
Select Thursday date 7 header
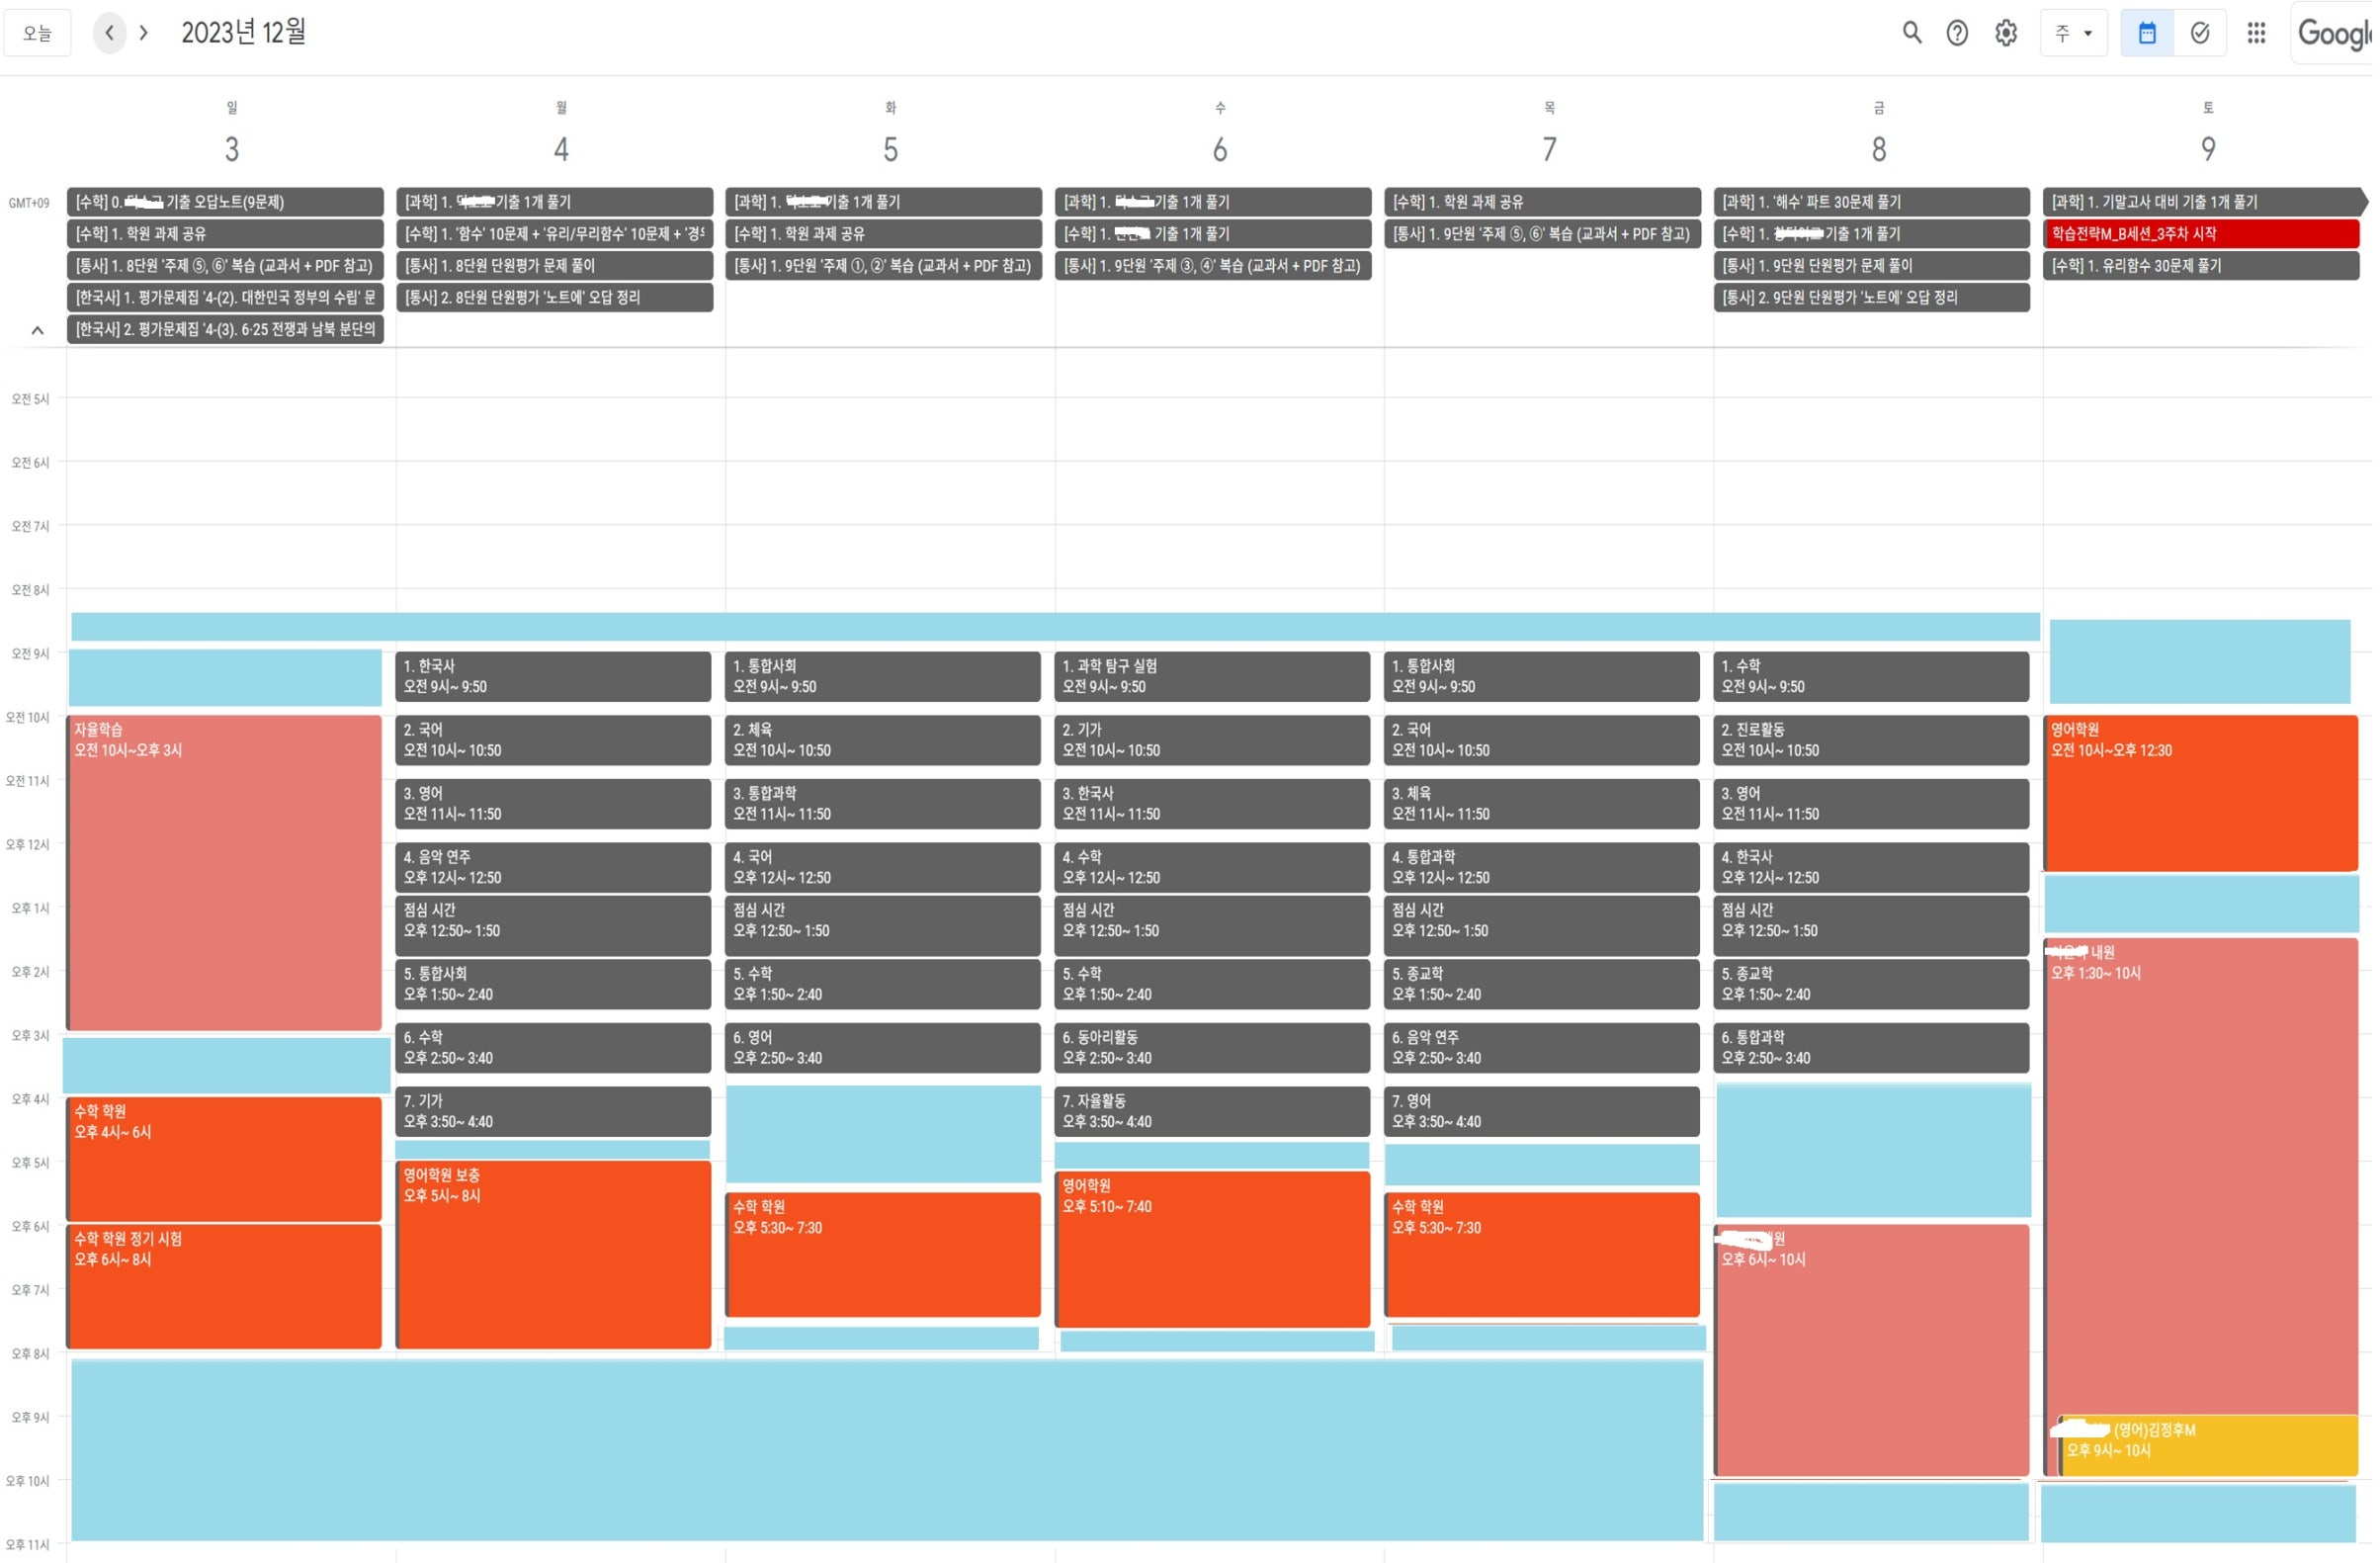pos(1552,149)
